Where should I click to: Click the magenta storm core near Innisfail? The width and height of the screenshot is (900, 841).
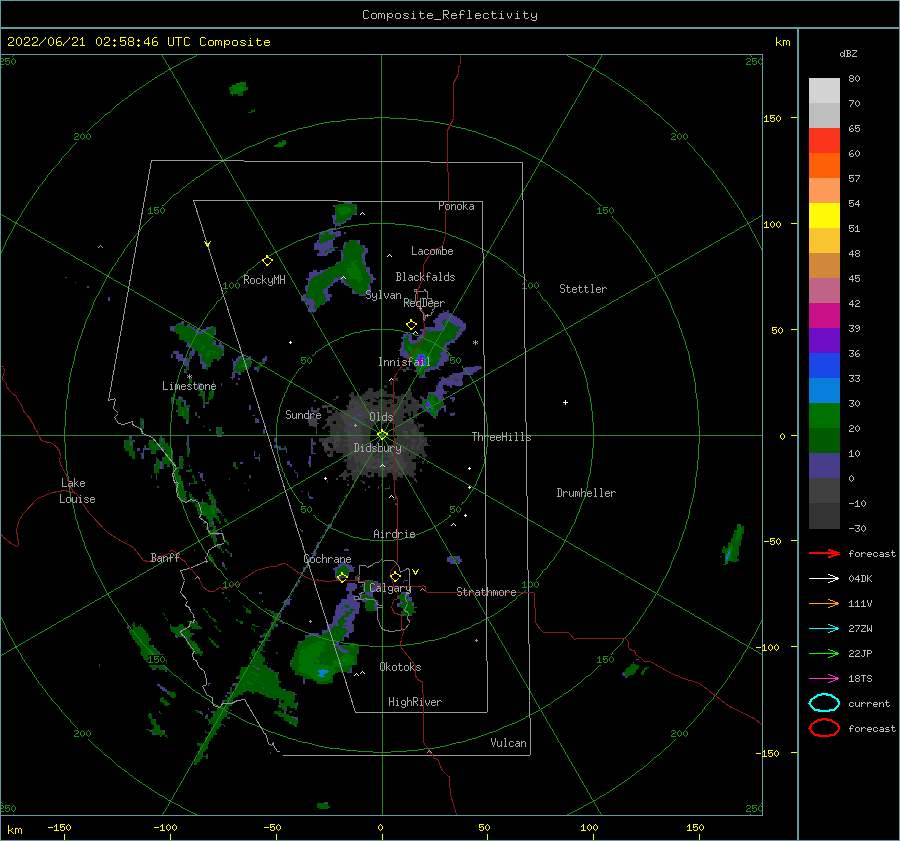[x=421, y=360]
